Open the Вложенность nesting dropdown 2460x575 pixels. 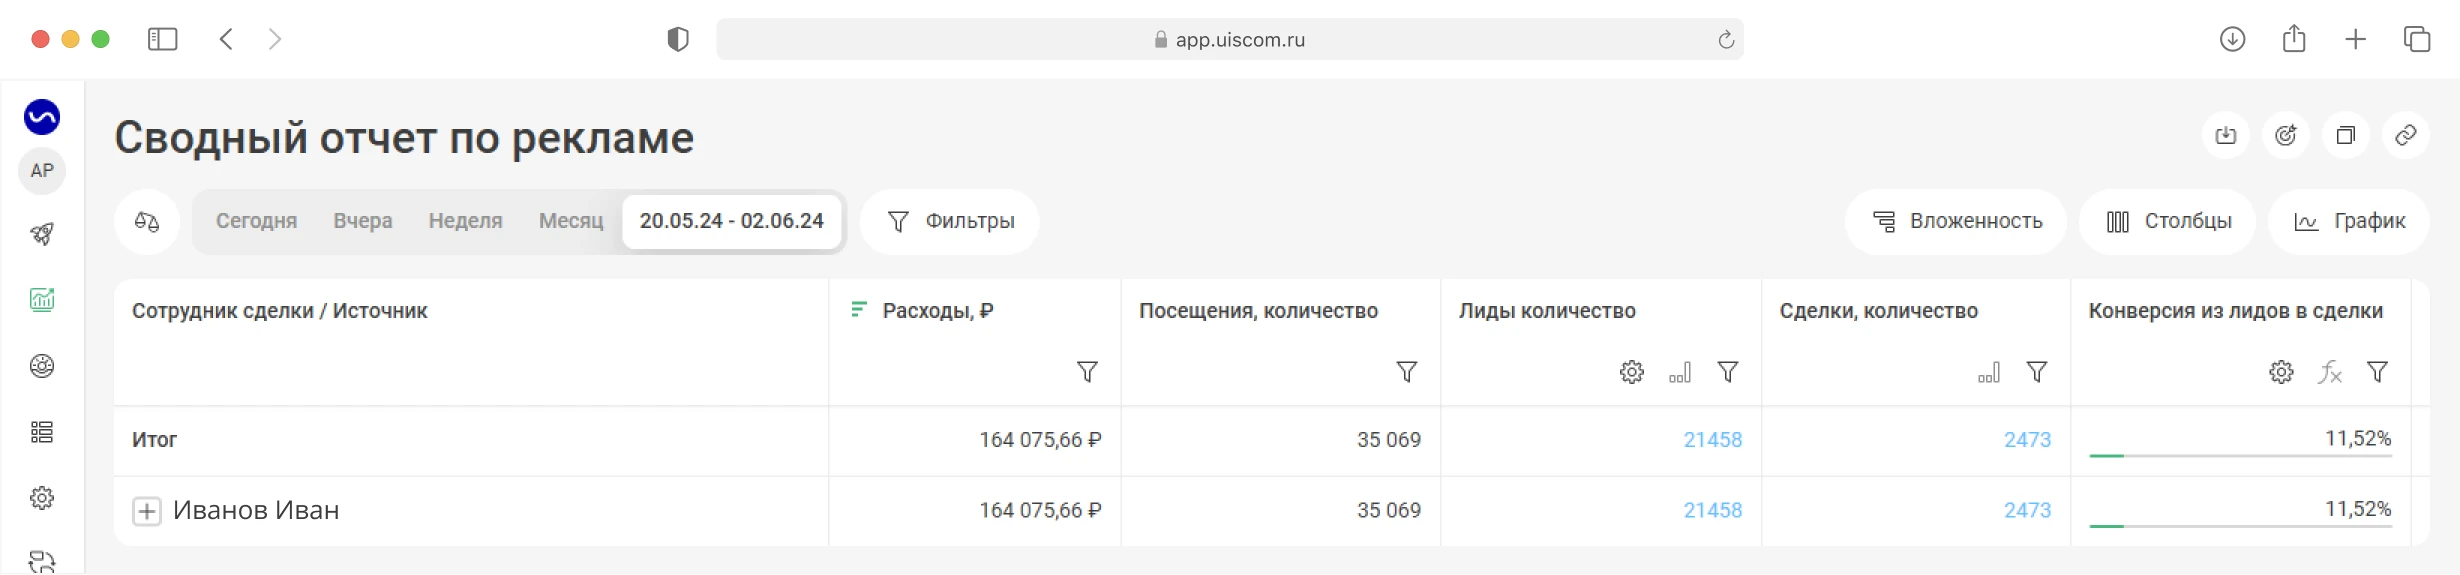(1956, 221)
